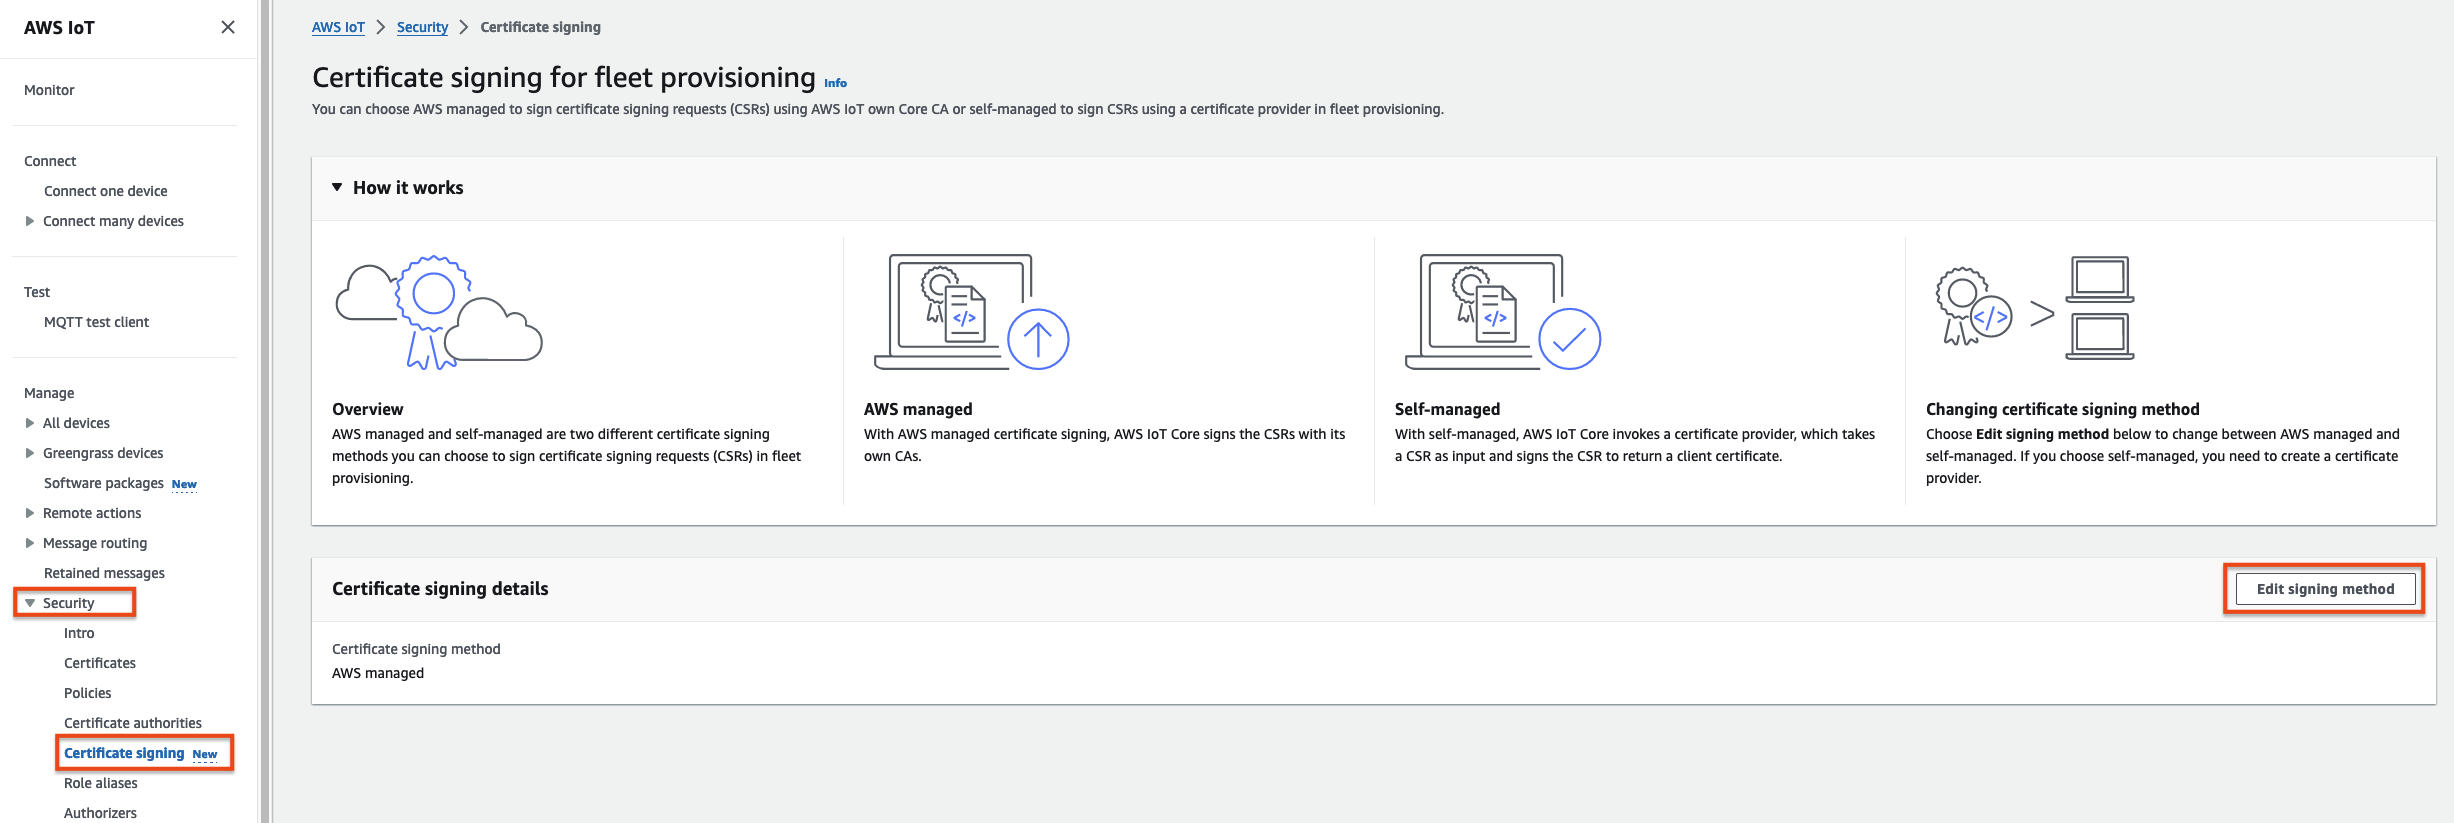Open Certificate authorities
Screen dimensions: 2454x823
pyautogui.click(x=133, y=723)
